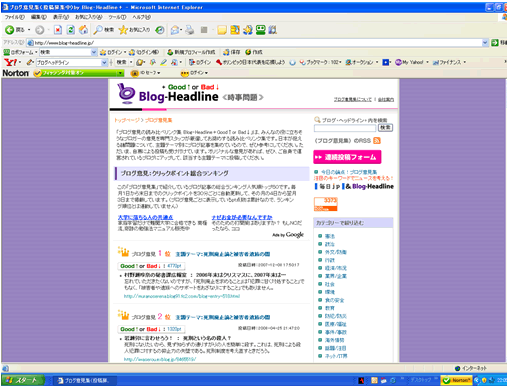Open the Yahoo search field dropdown
The image size is (507, 387).
point(104,62)
